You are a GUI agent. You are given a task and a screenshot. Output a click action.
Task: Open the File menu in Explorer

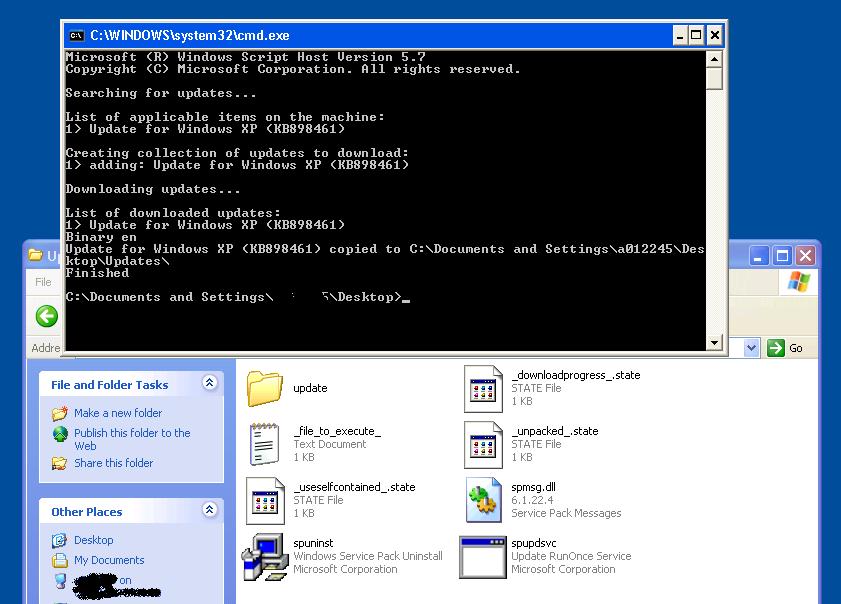(42, 282)
